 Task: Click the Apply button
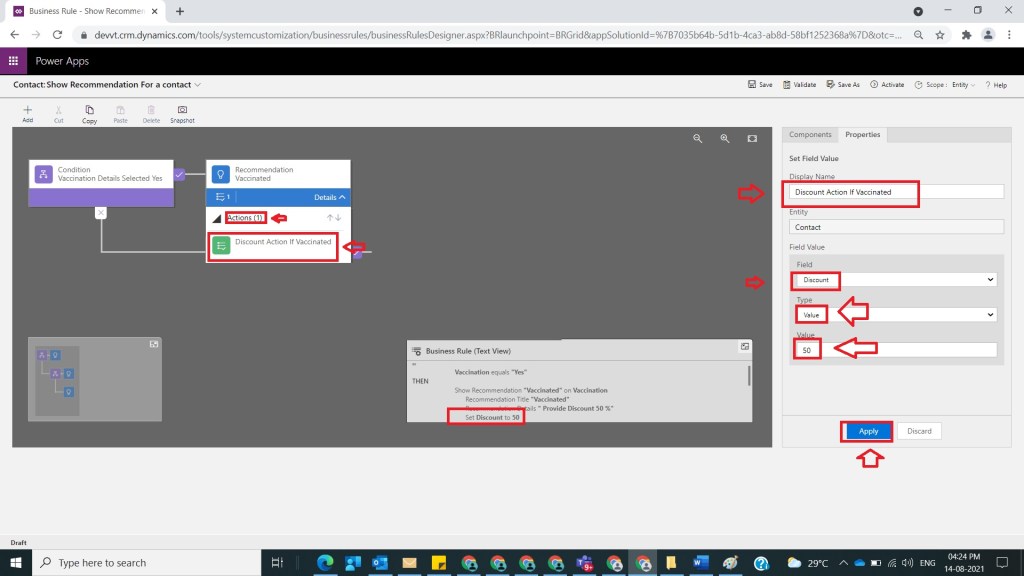(x=868, y=431)
